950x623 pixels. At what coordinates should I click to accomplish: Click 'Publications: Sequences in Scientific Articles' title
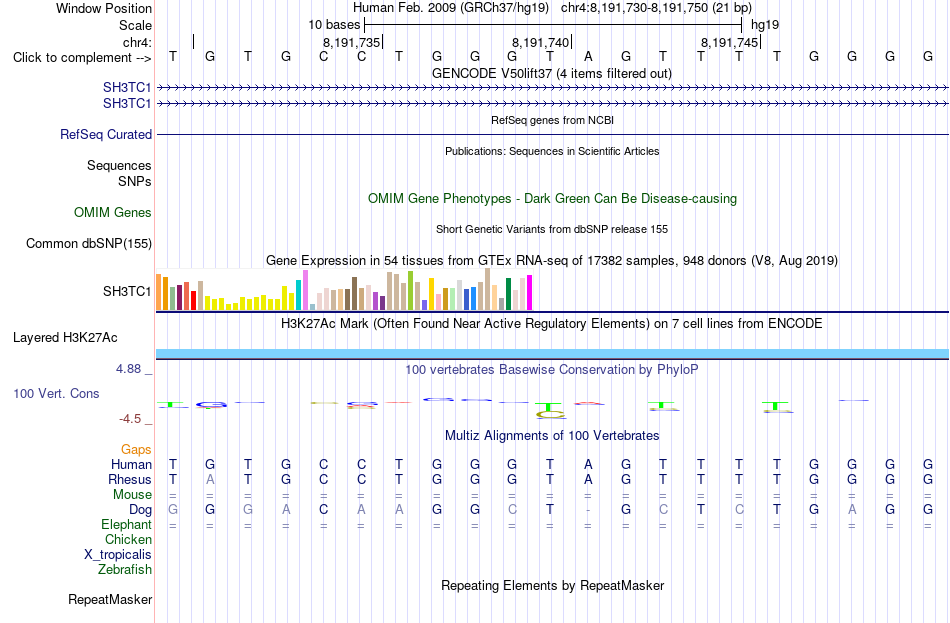click(x=552, y=151)
